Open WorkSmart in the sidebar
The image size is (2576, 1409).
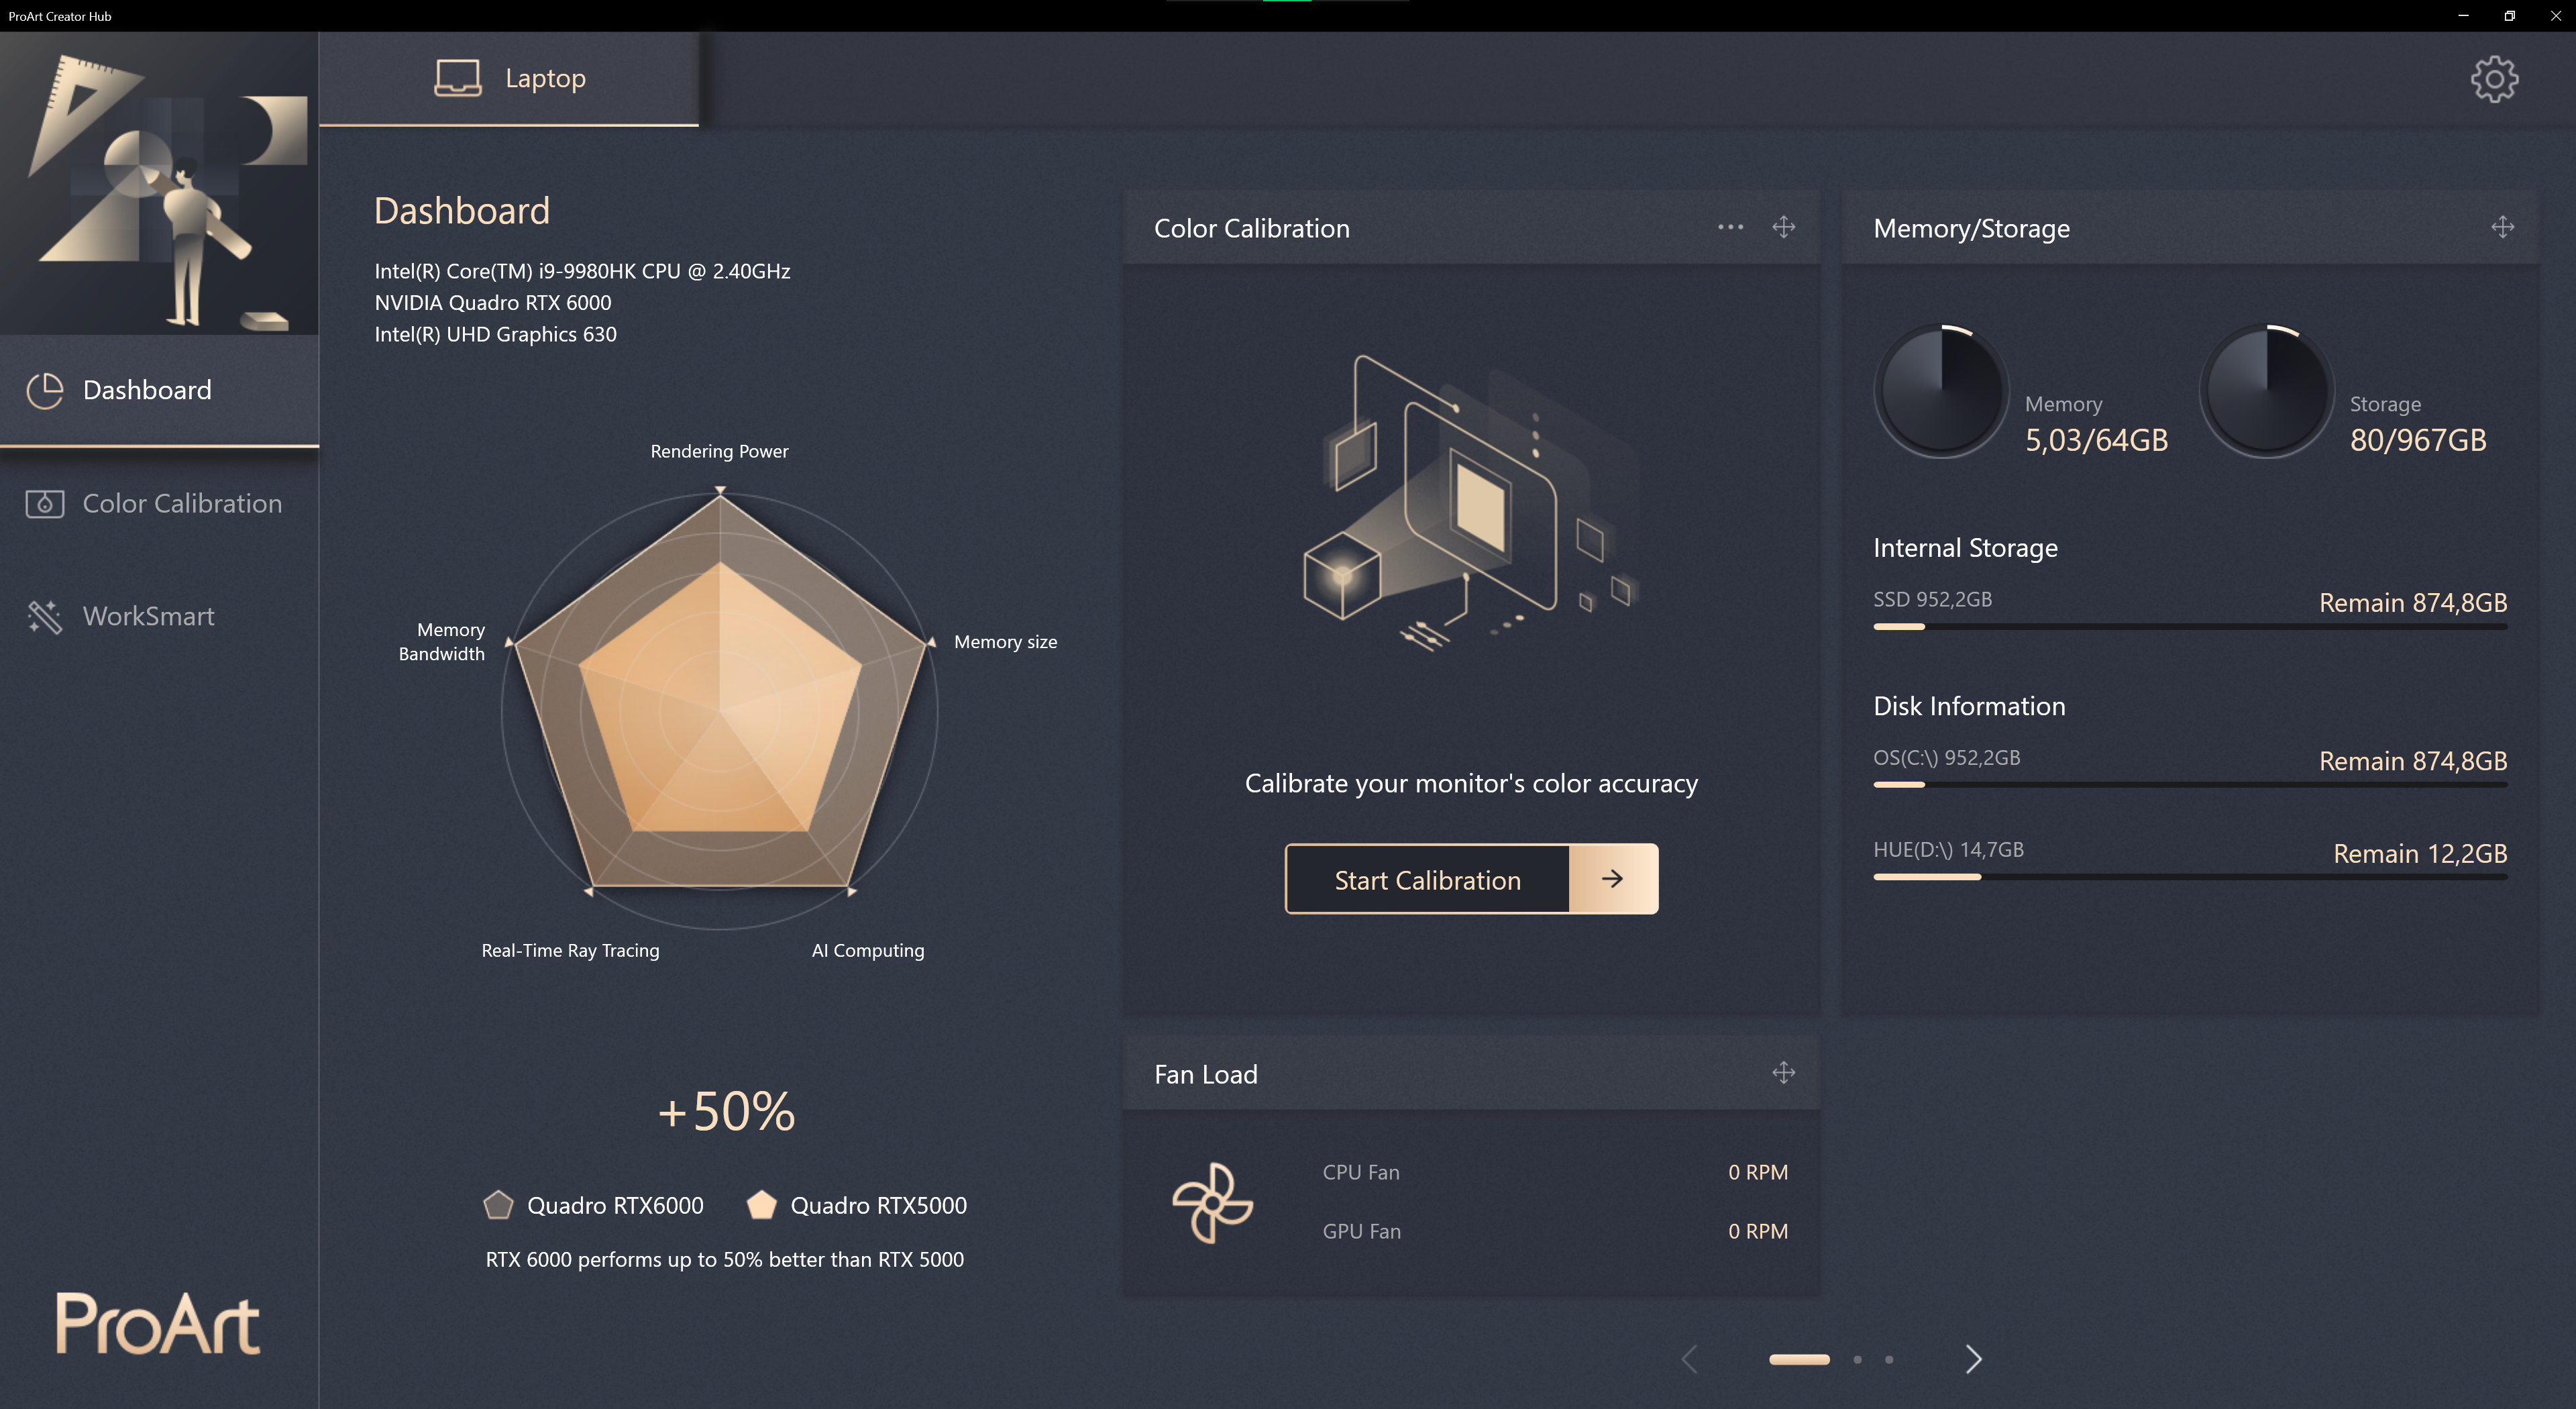point(148,616)
